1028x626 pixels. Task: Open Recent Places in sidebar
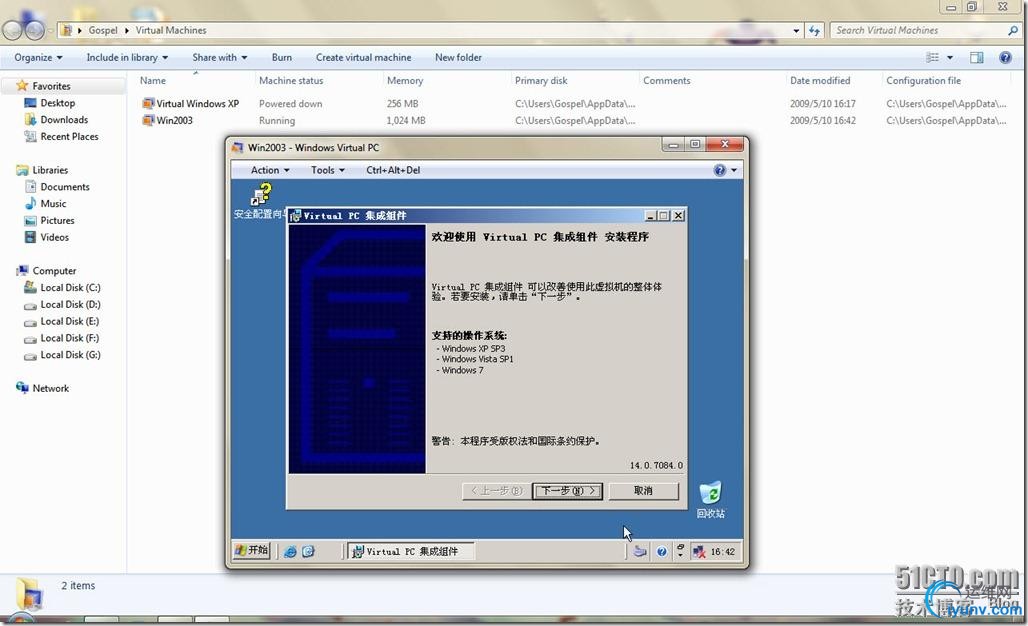[x=69, y=136]
